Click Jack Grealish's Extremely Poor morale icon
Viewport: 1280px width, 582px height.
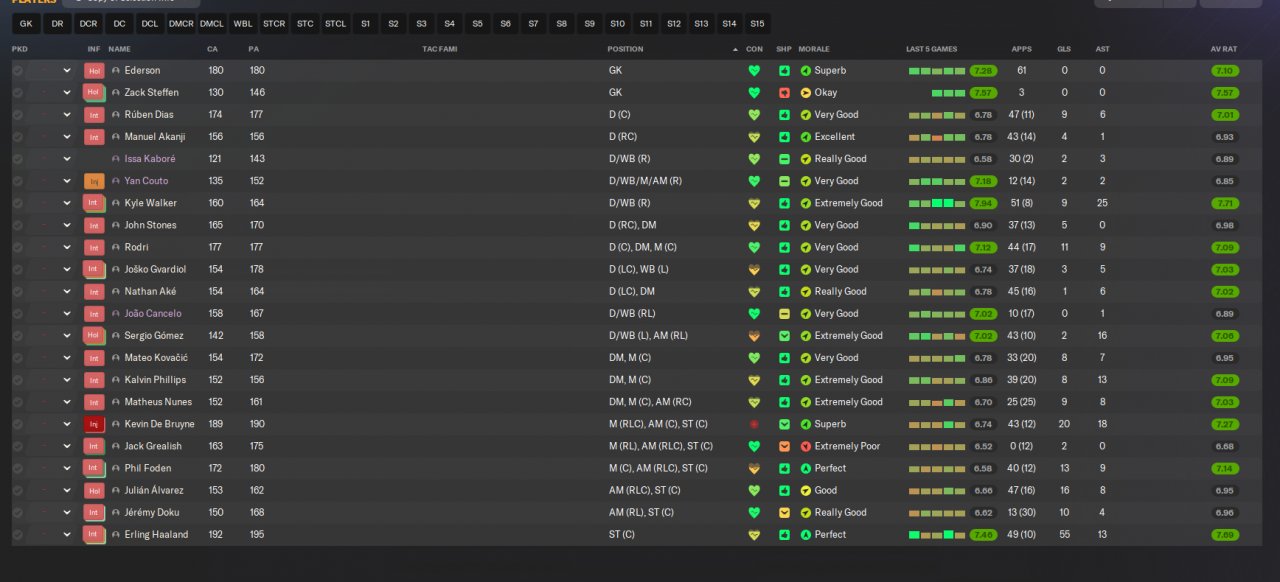[806, 446]
